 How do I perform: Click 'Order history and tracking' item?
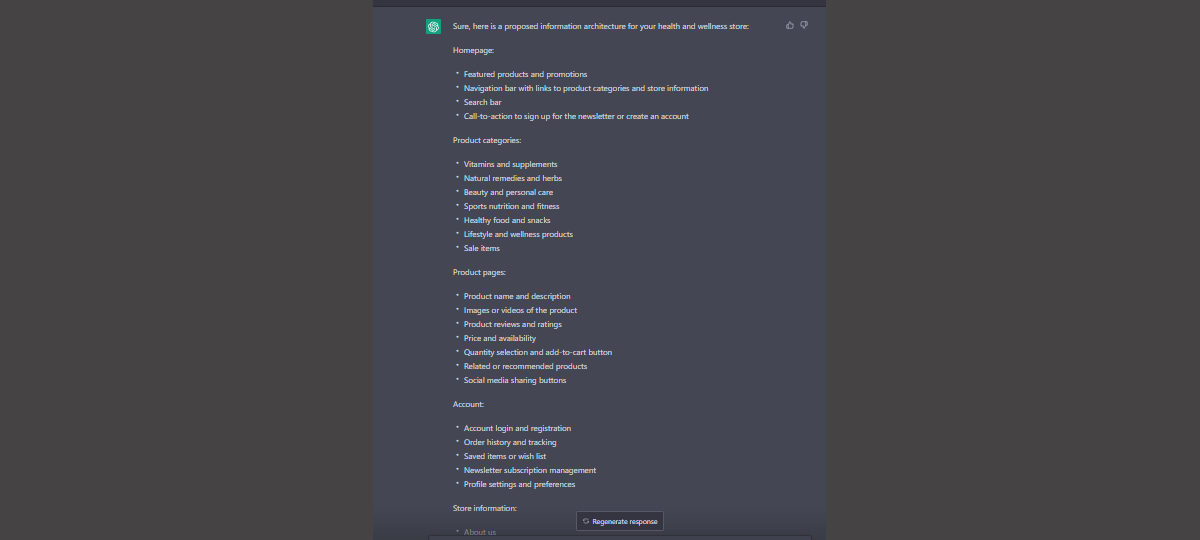(x=510, y=442)
